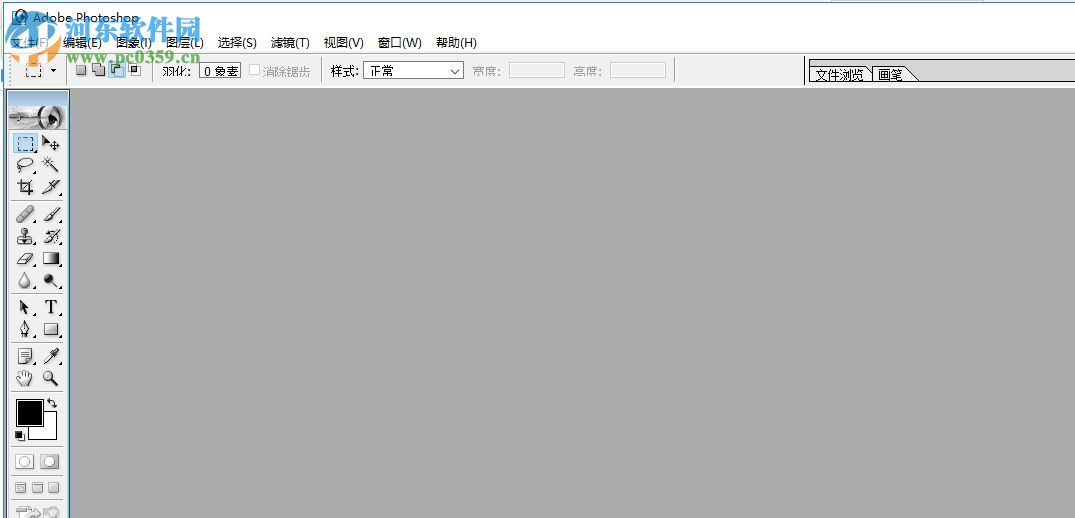The height and width of the screenshot is (518, 1075).
Task: Select the Eraser tool
Action: coord(25,258)
